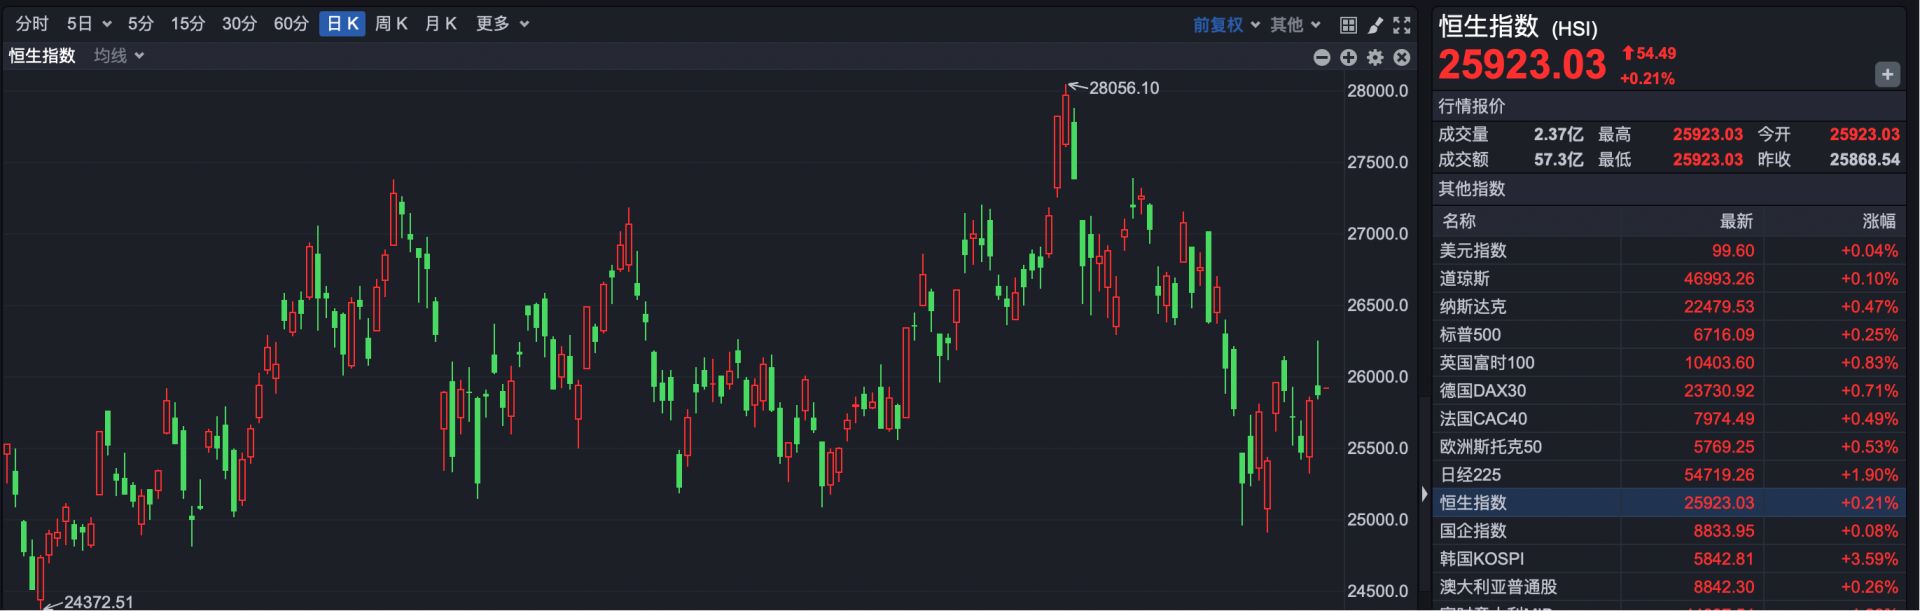Close the 恒生指数 chart panel
The image size is (1920, 611).
pyautogui.click(x=1402, y=58)
